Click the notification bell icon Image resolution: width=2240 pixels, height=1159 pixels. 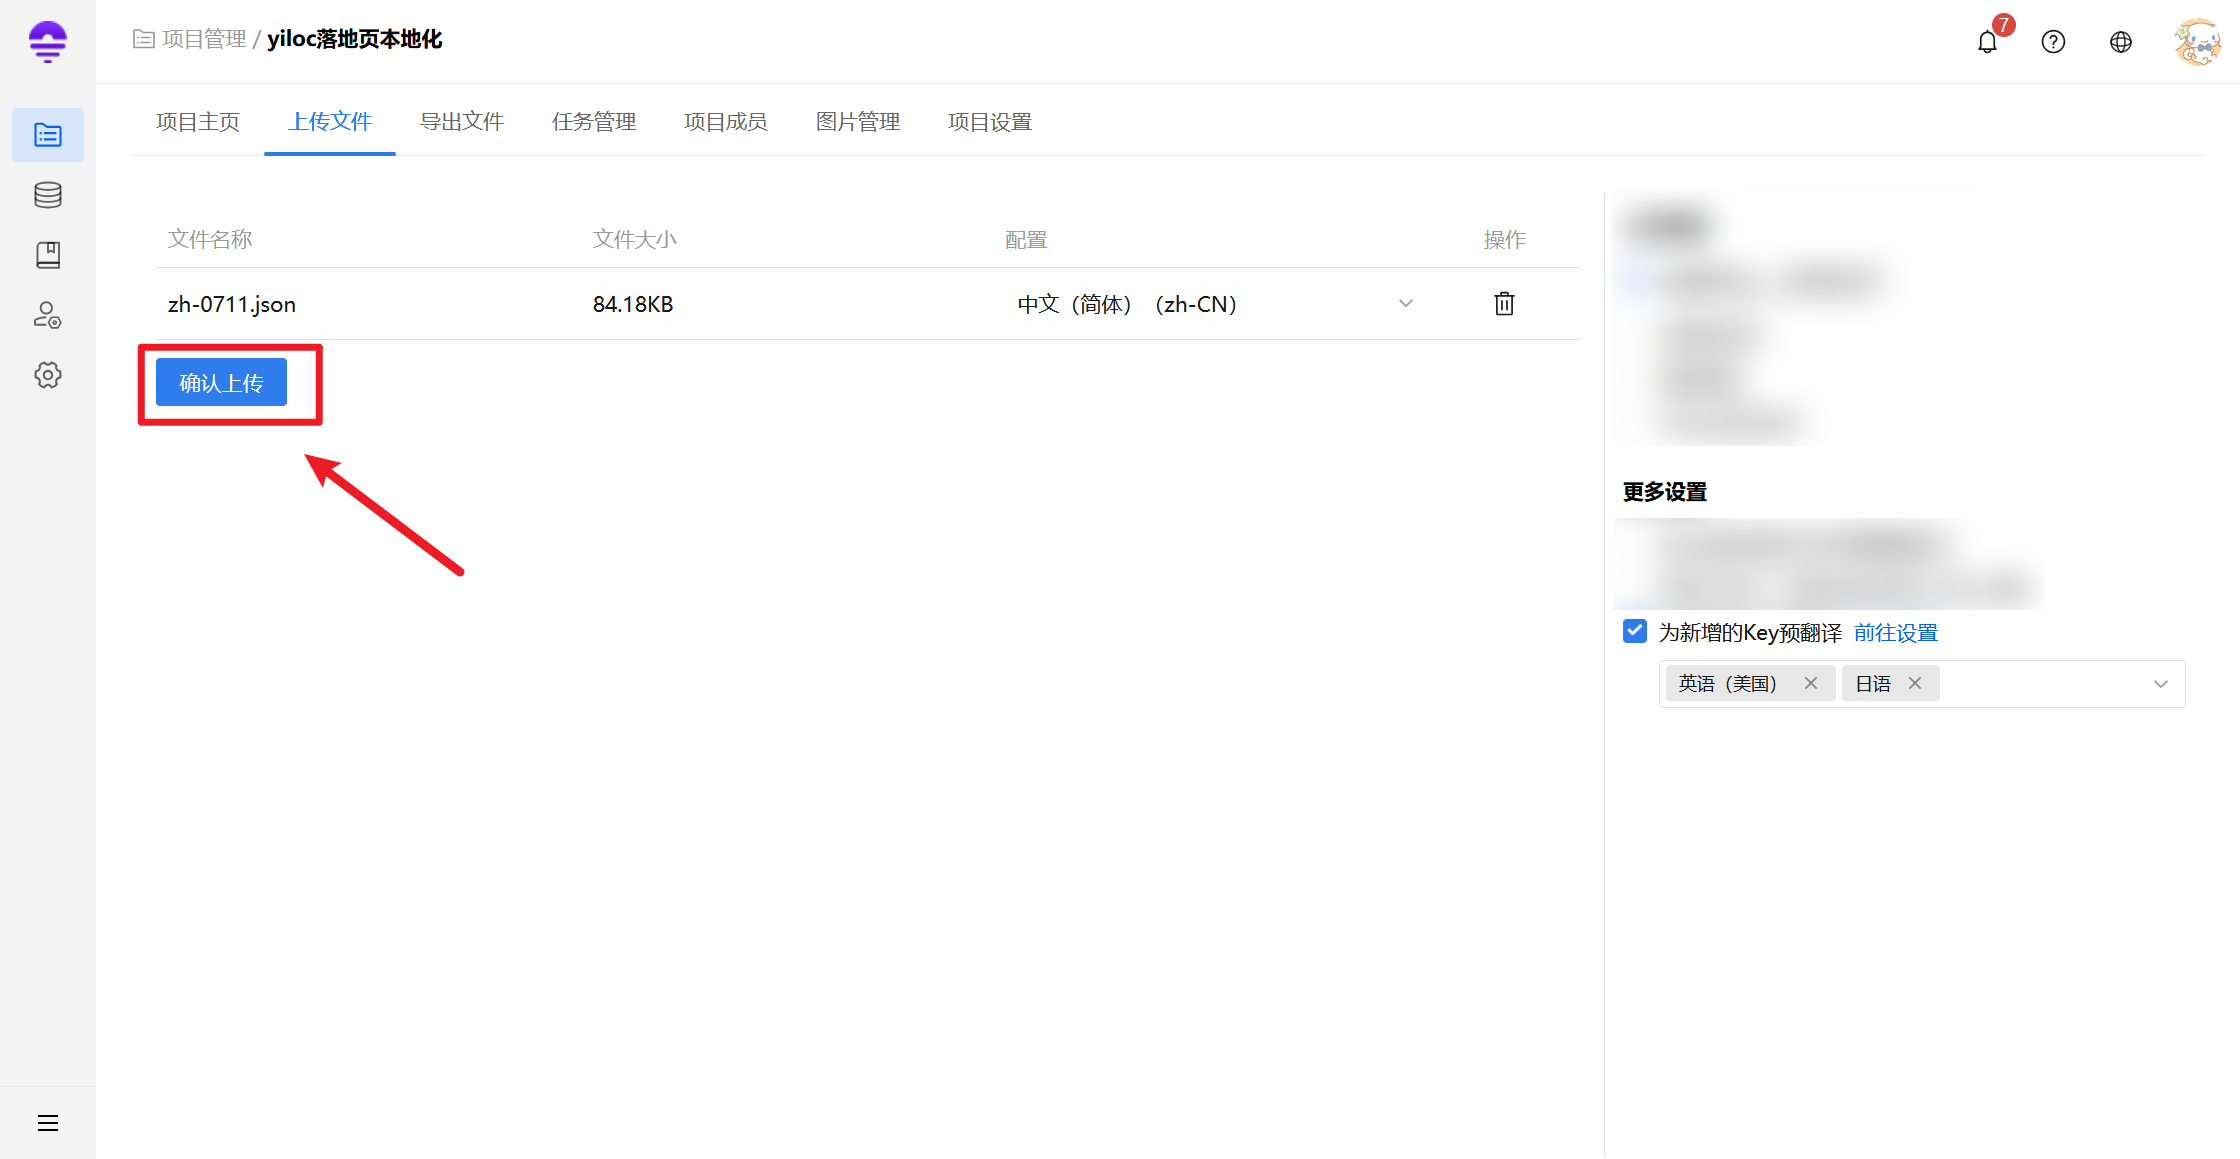pos(1987,42)
